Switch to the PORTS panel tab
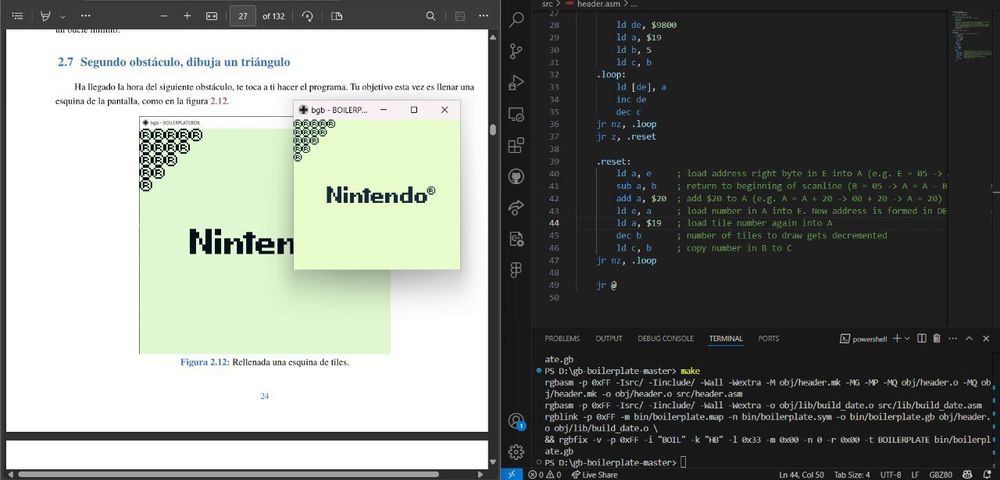 point(768,338)
